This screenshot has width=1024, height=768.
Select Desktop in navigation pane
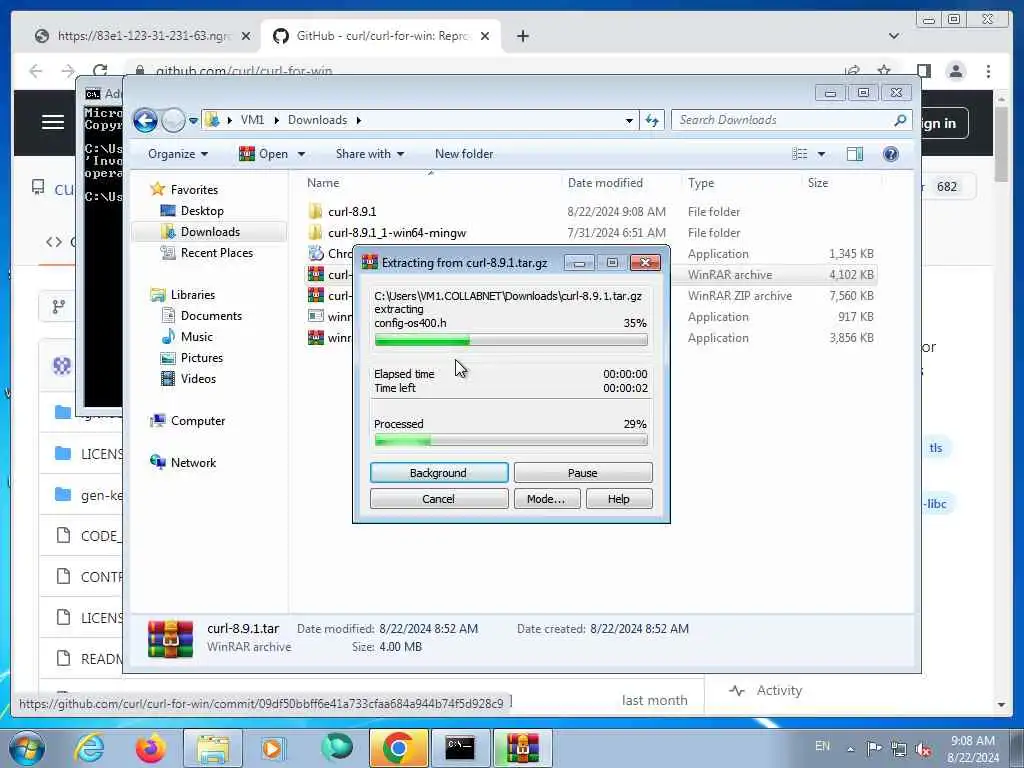[x=193, y=211]
